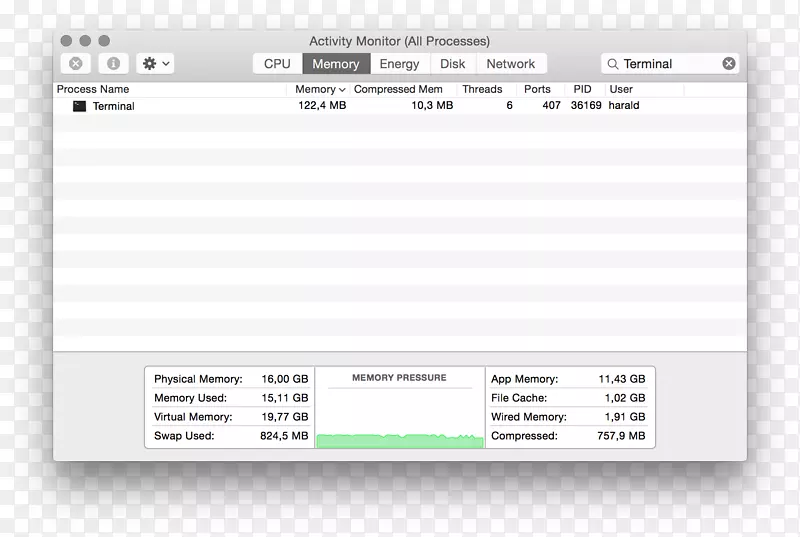The image size is (800, 537).
Task: Click App Memory 11,43 GB entry
Action: coord(568,379)
